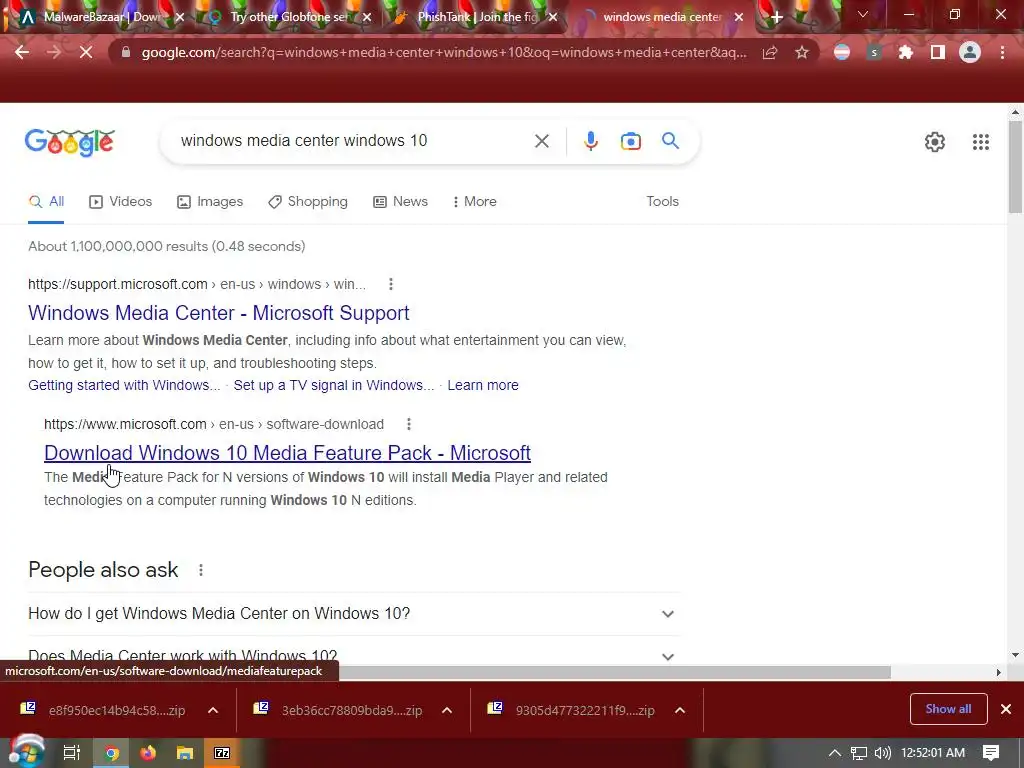Open options for software-download result
The height and width of the screenshot is (768, 1024).
point(409,424)
